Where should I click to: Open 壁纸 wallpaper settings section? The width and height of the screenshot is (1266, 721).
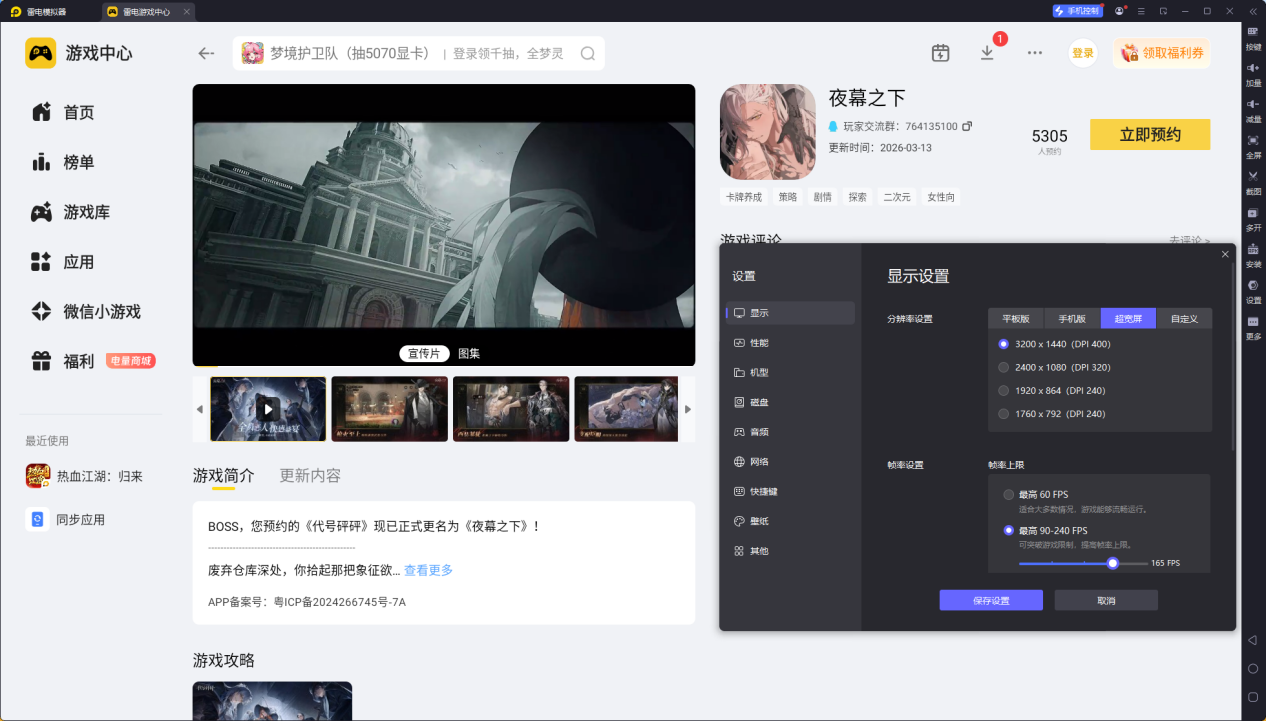(x=790, y=521)
